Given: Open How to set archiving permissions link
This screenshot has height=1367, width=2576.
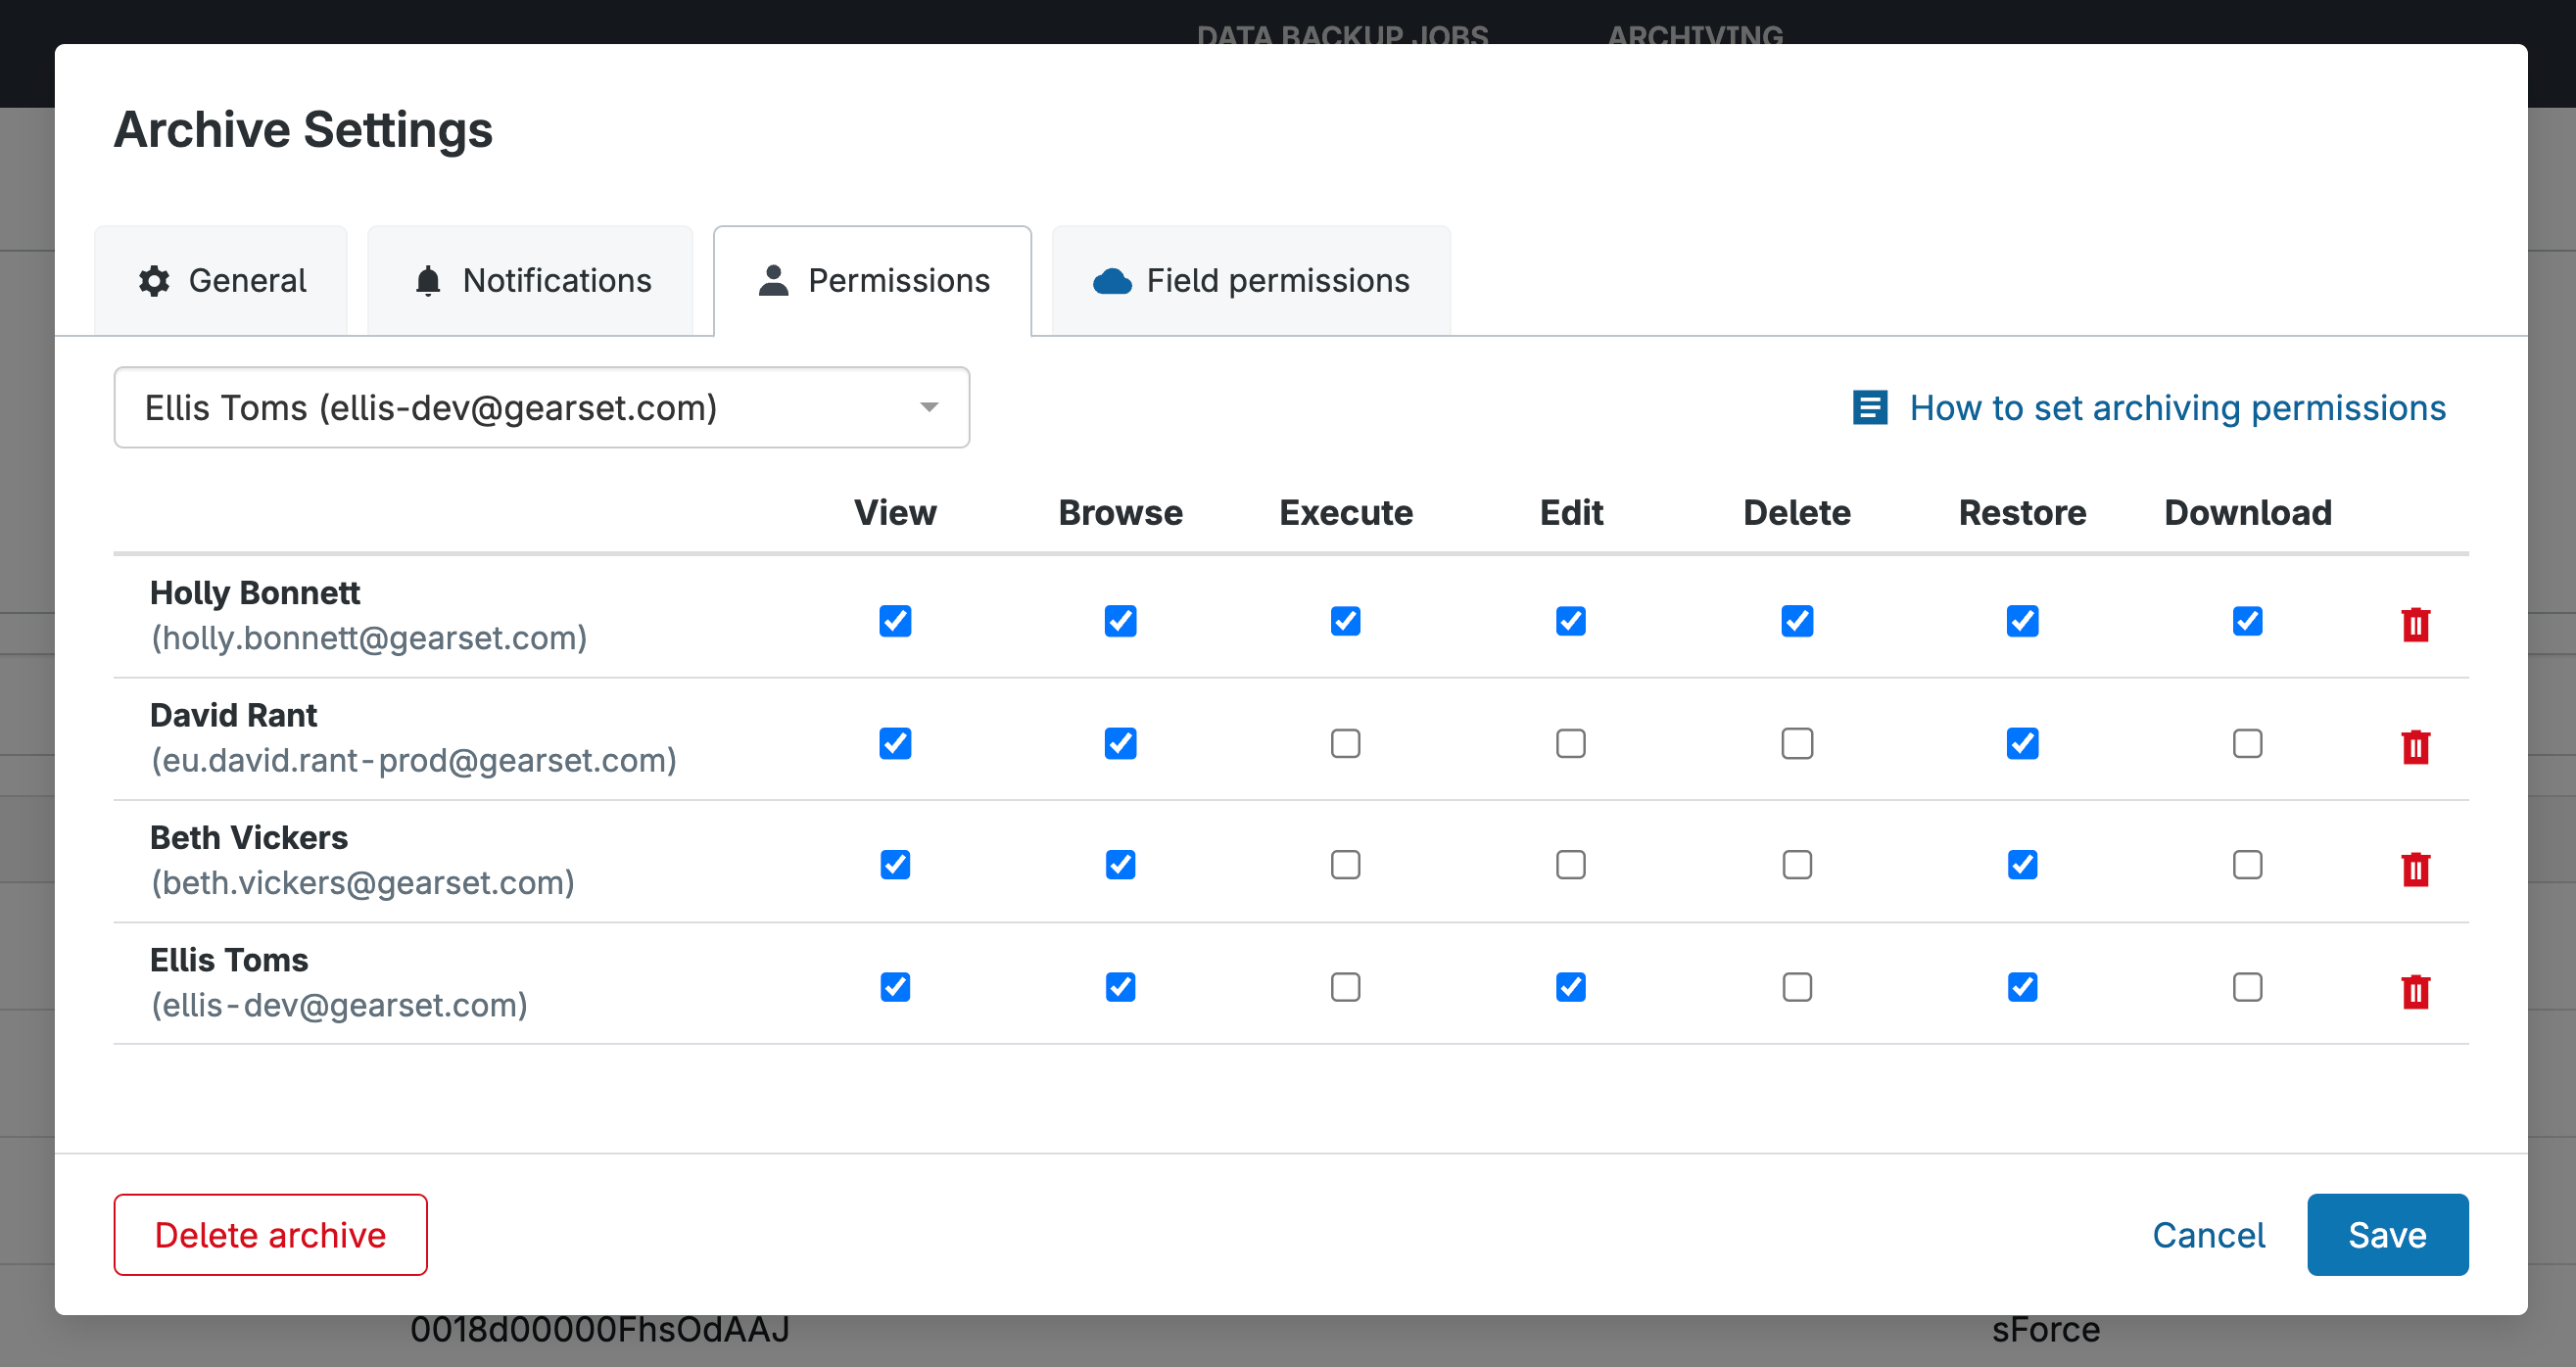Looking at the screenshot, I should [x=2177, y=408].
